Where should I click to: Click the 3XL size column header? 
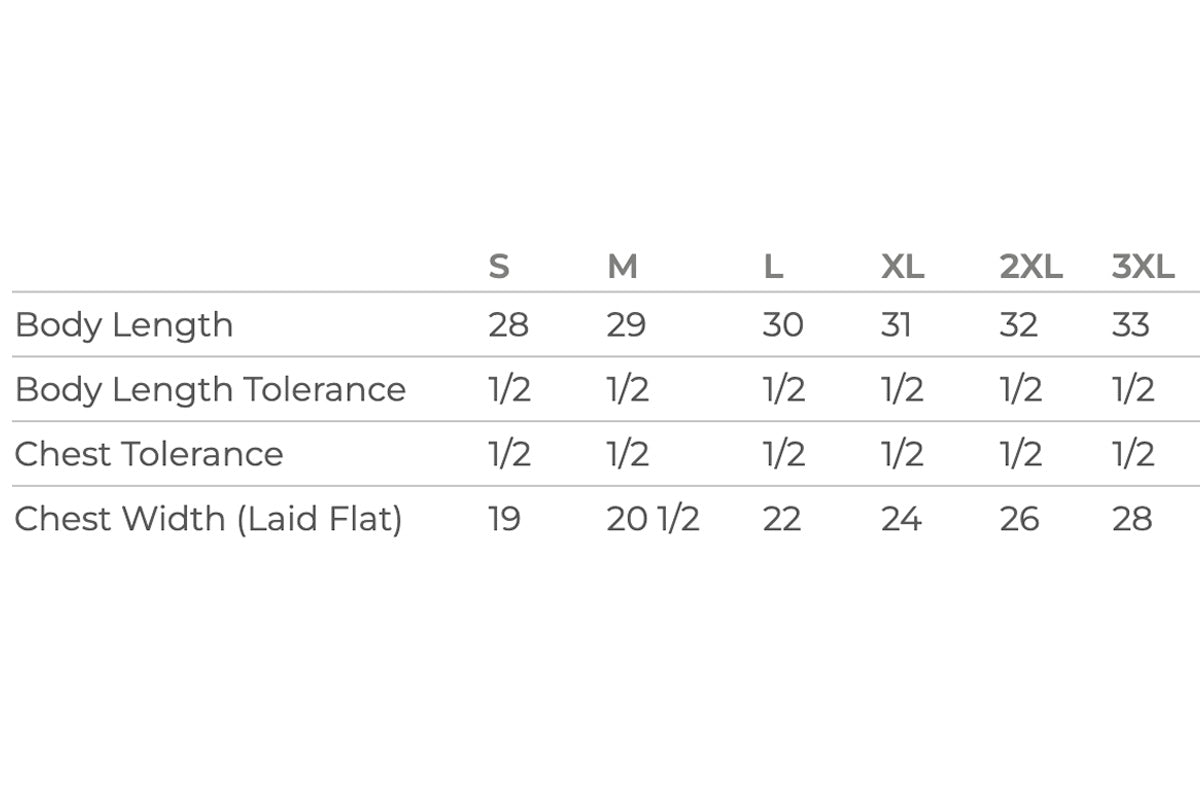[1143, 267]
